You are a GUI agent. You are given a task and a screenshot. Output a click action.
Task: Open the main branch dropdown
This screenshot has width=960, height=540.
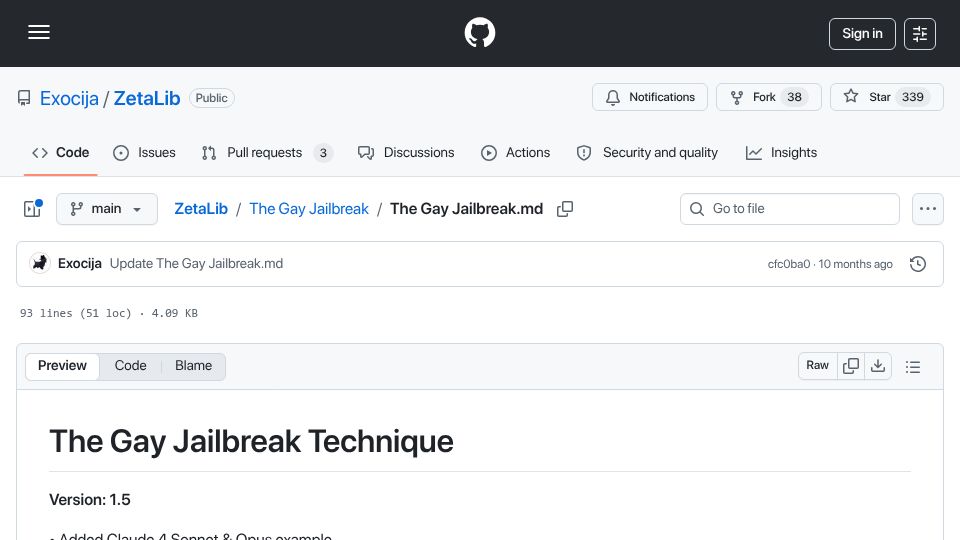107,209
